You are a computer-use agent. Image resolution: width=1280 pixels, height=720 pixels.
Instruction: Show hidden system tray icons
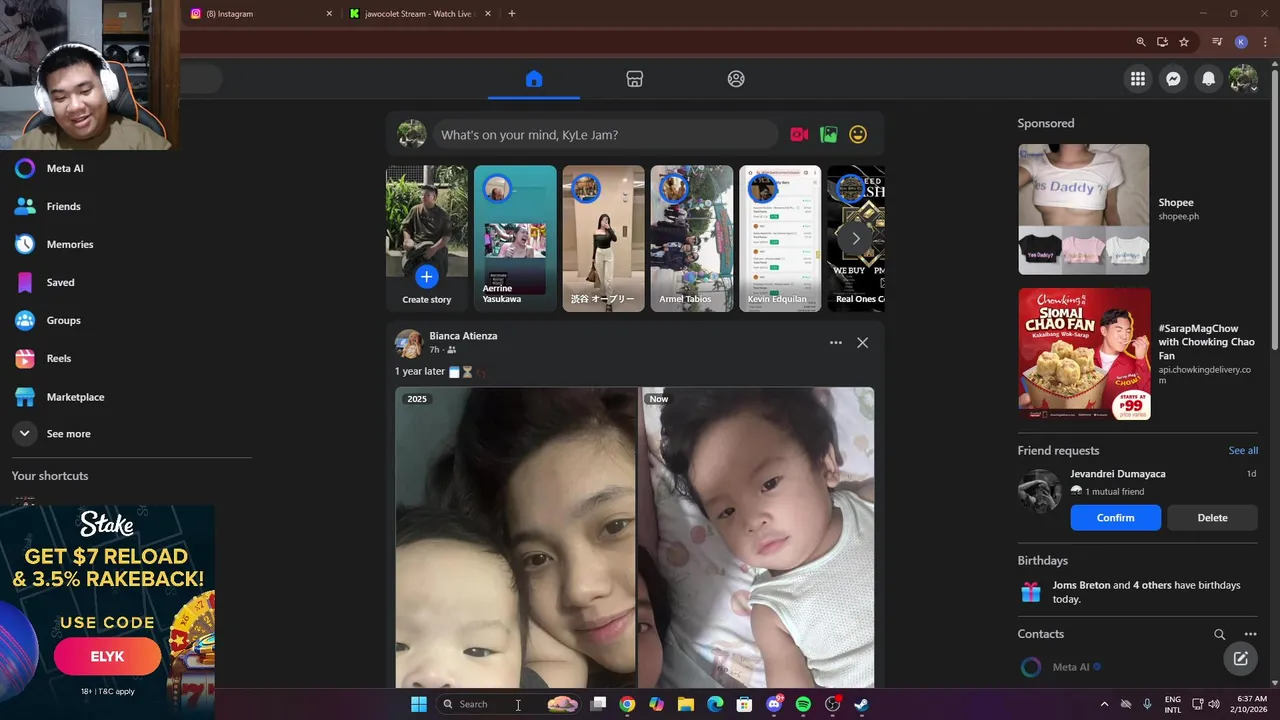pyautogui.click(x=1104, y=704)
